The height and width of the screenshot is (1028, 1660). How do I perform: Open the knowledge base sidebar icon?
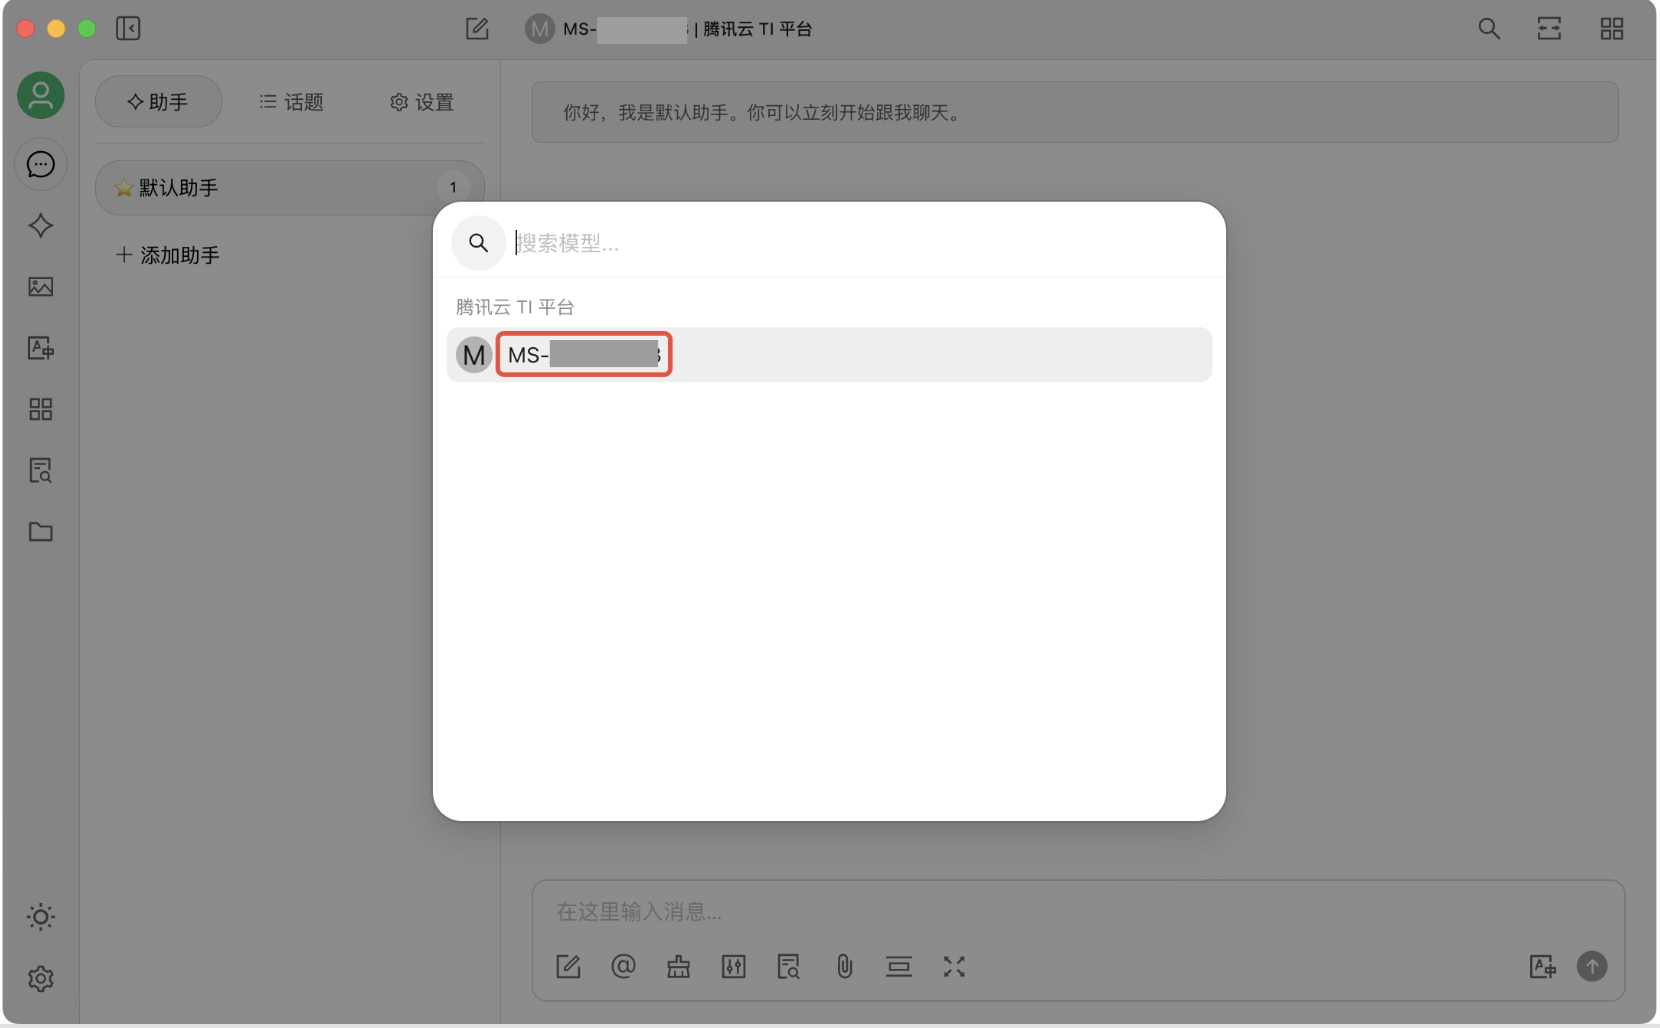[41, 470]
